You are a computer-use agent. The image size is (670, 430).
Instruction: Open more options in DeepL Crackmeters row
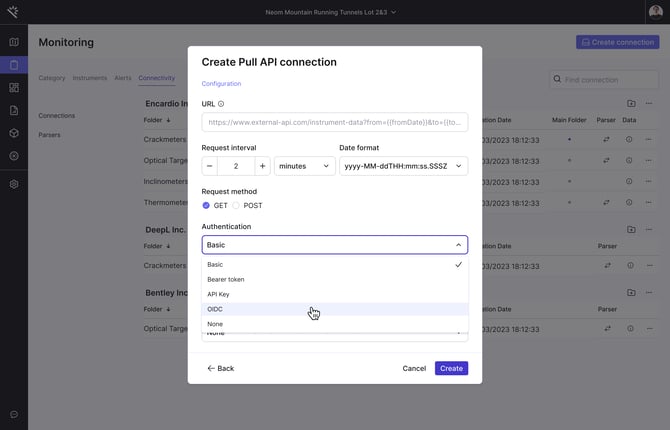pos(649,265)
